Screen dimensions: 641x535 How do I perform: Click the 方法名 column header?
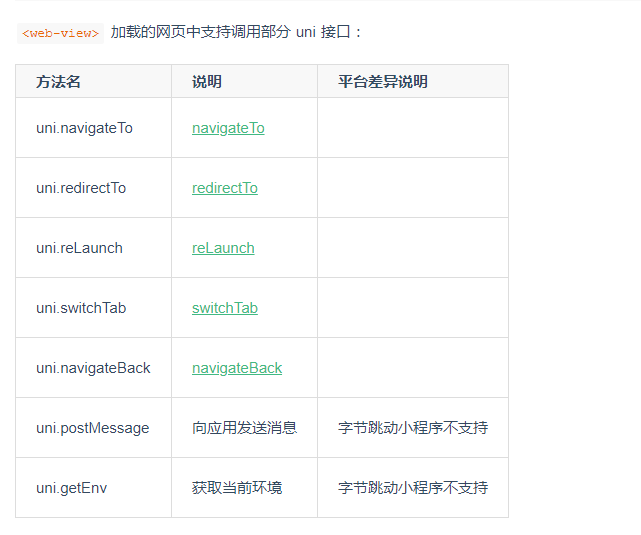(x=94, y=81)
